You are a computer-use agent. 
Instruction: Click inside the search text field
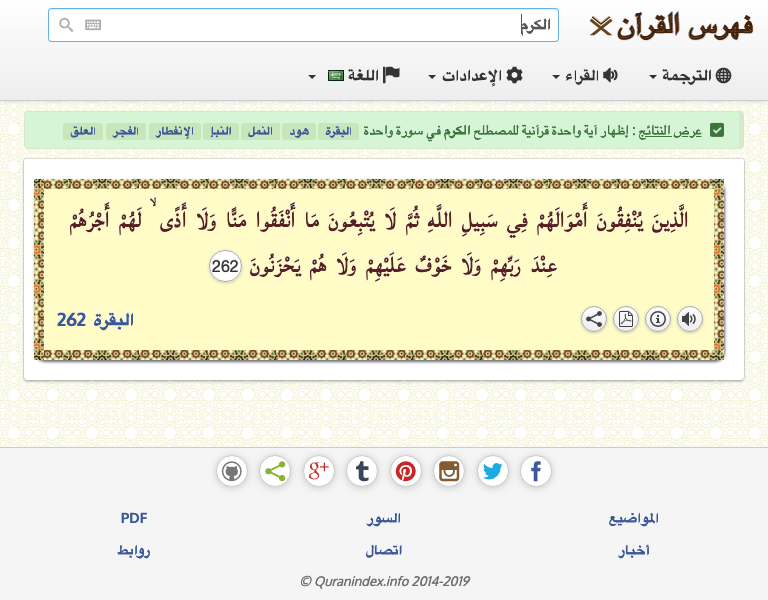point(320,25)
